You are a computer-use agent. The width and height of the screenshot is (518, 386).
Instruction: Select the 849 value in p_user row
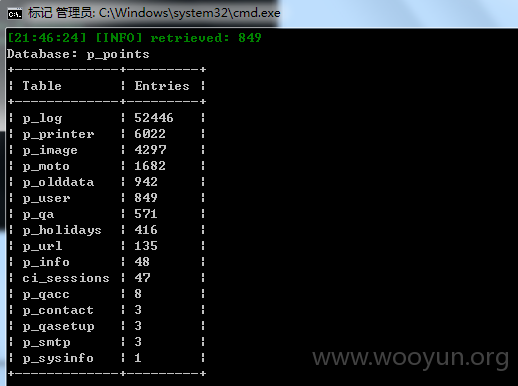click(x=146, y=198)
